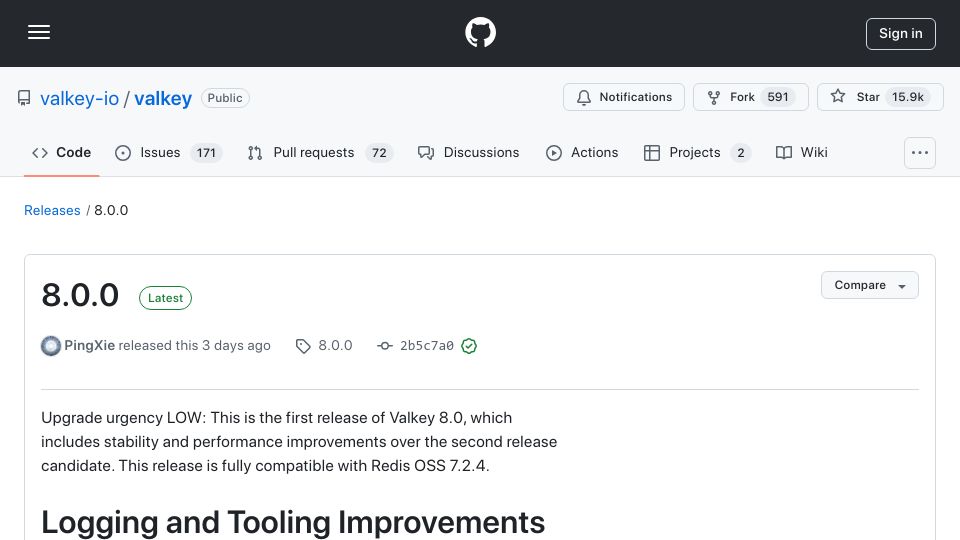Open the Pull requests tab

[x=320, y=152]
